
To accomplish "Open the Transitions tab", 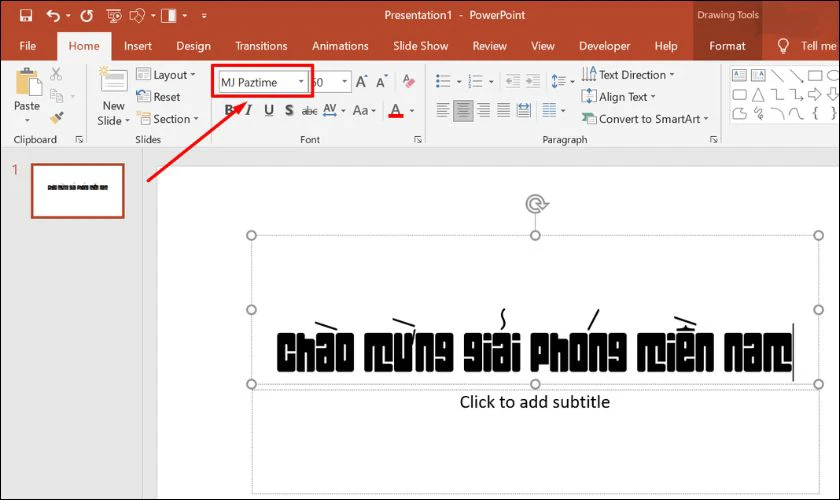I will [261, 46].
